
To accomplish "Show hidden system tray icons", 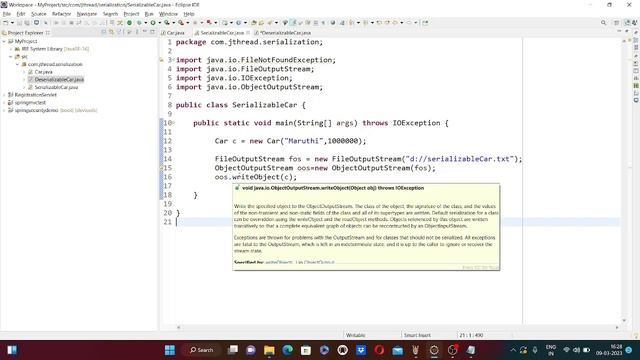I will tap(513, 350).
